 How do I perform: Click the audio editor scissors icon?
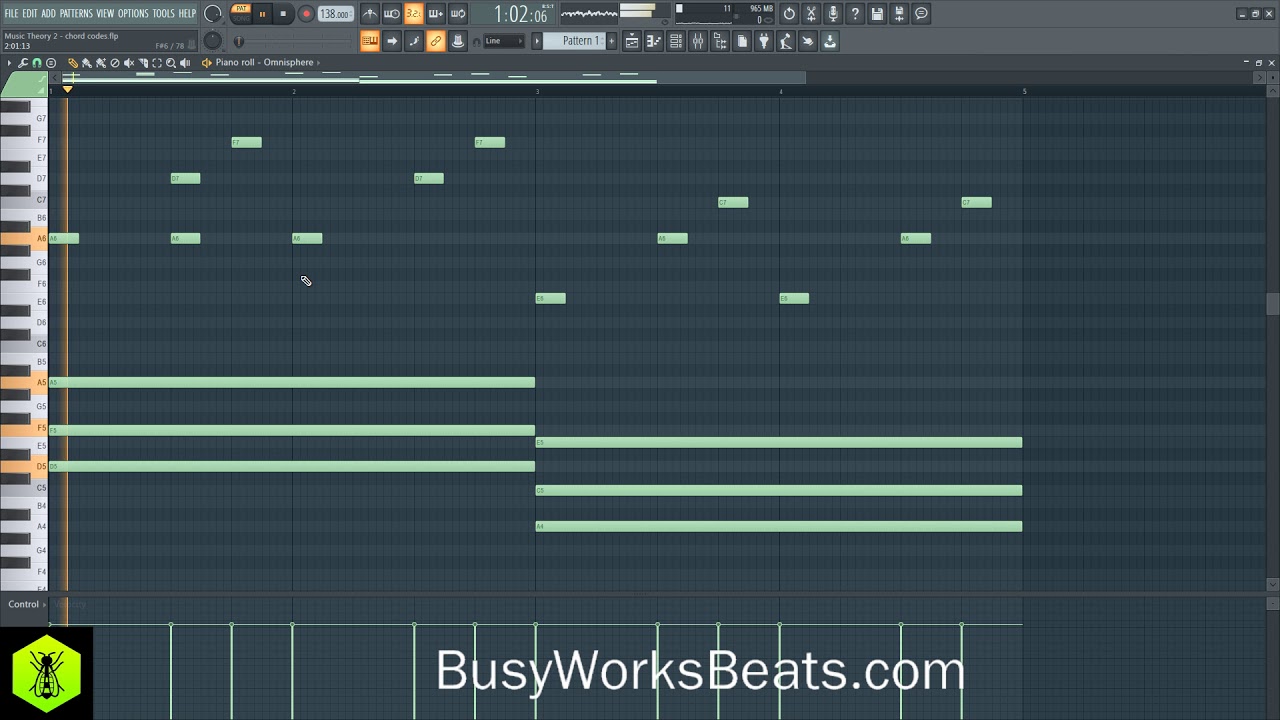tap(811, 14)
